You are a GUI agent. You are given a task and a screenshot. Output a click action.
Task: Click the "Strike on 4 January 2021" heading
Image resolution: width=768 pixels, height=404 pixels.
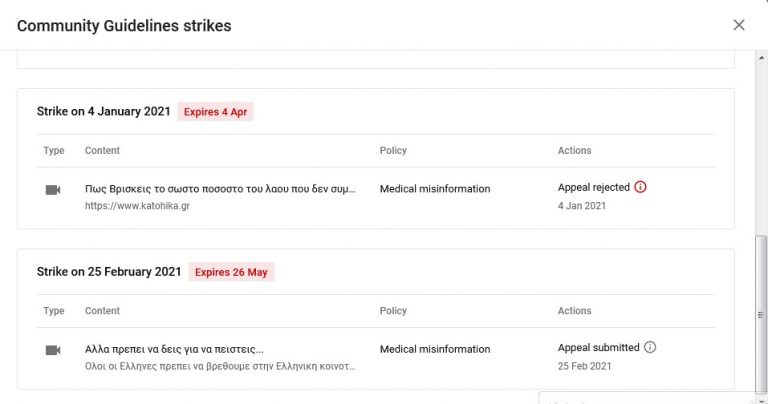coord(104,112)
